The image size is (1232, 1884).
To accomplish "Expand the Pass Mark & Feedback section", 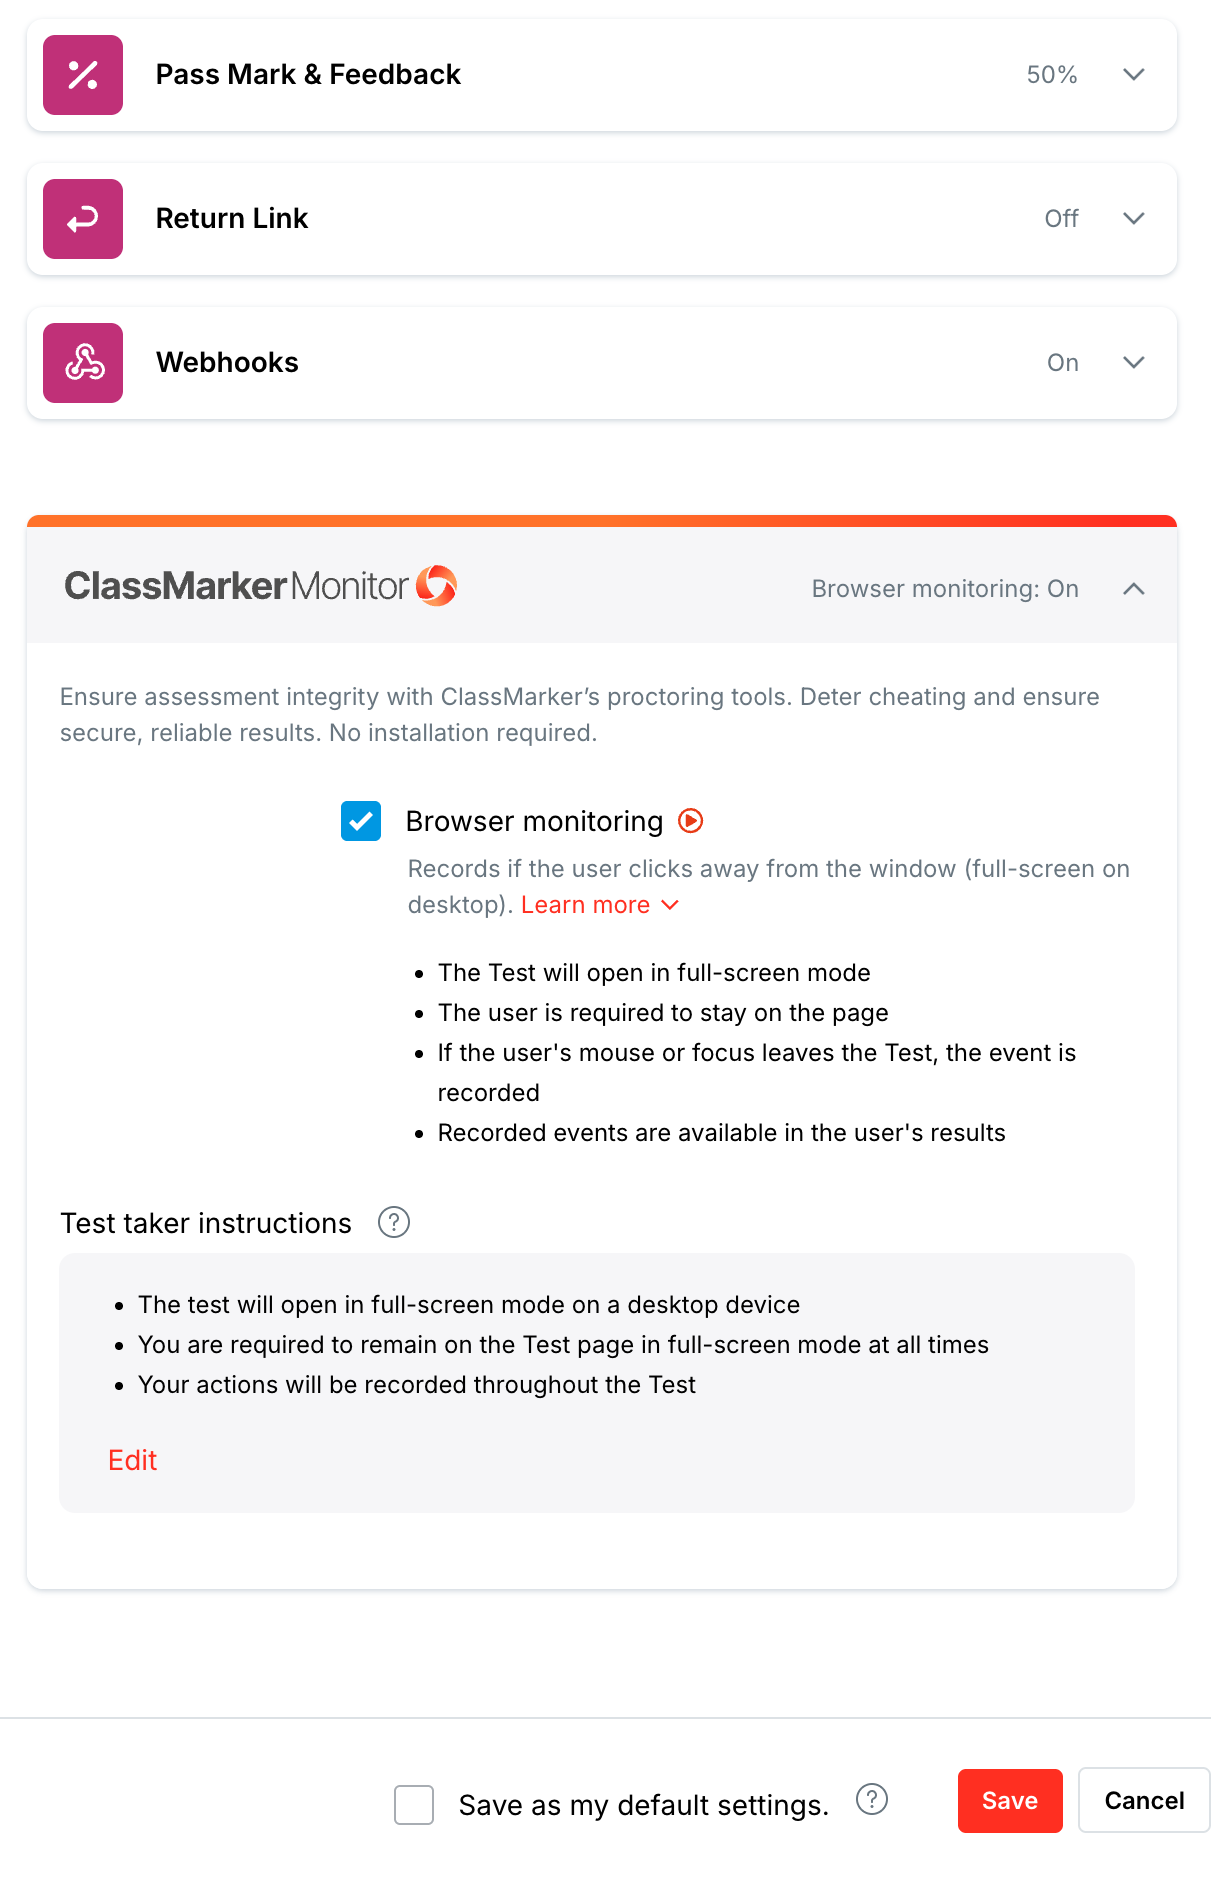I will pos(1133,75).
